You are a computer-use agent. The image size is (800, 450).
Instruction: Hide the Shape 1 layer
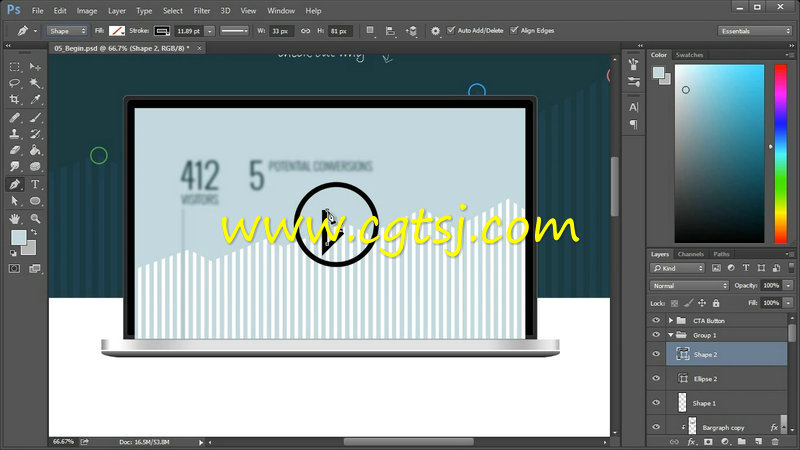[x=656, y=403]
